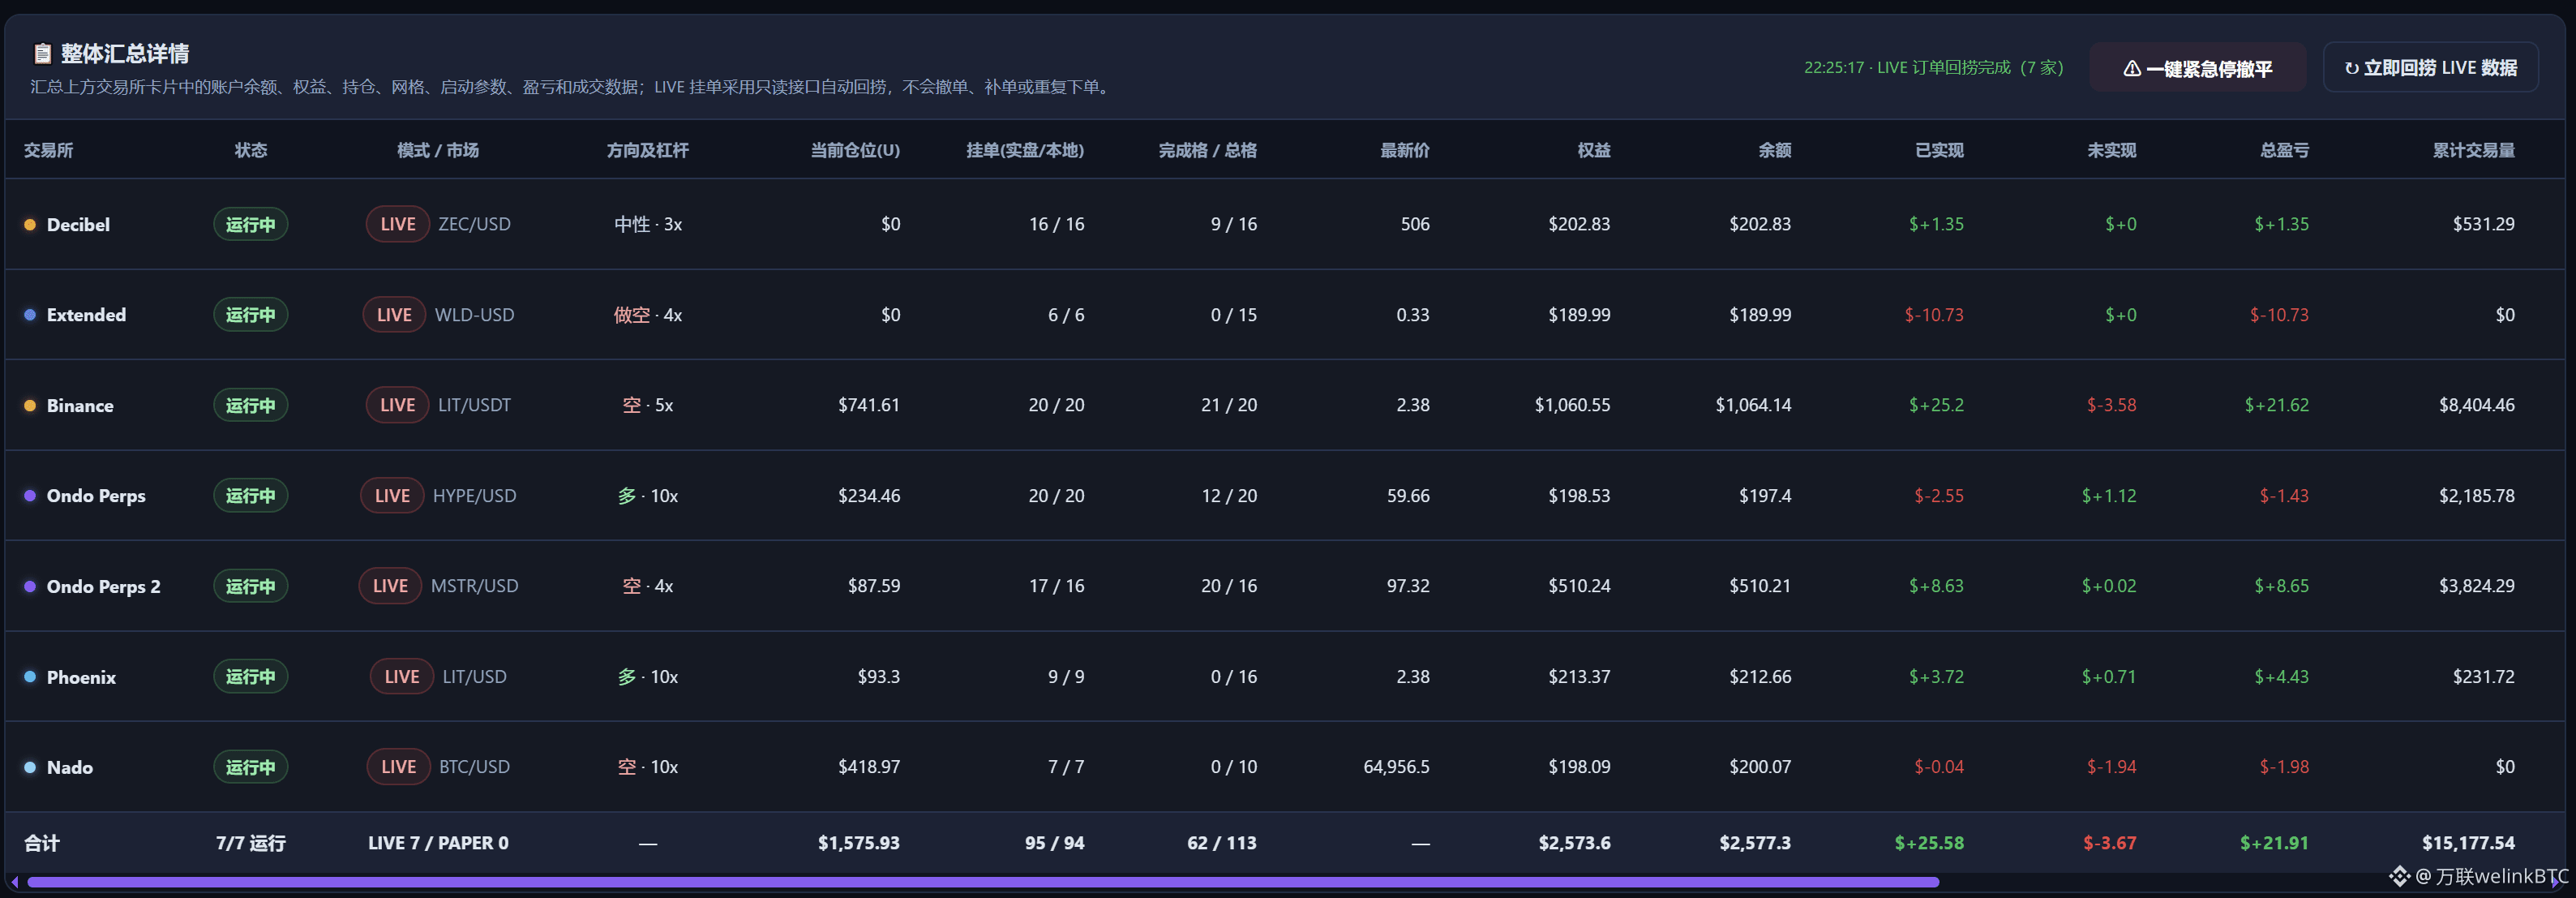This screenshot has width=2576, height=898.
Task: Click the 总盈亏 column header
Action: (2285, 150)
